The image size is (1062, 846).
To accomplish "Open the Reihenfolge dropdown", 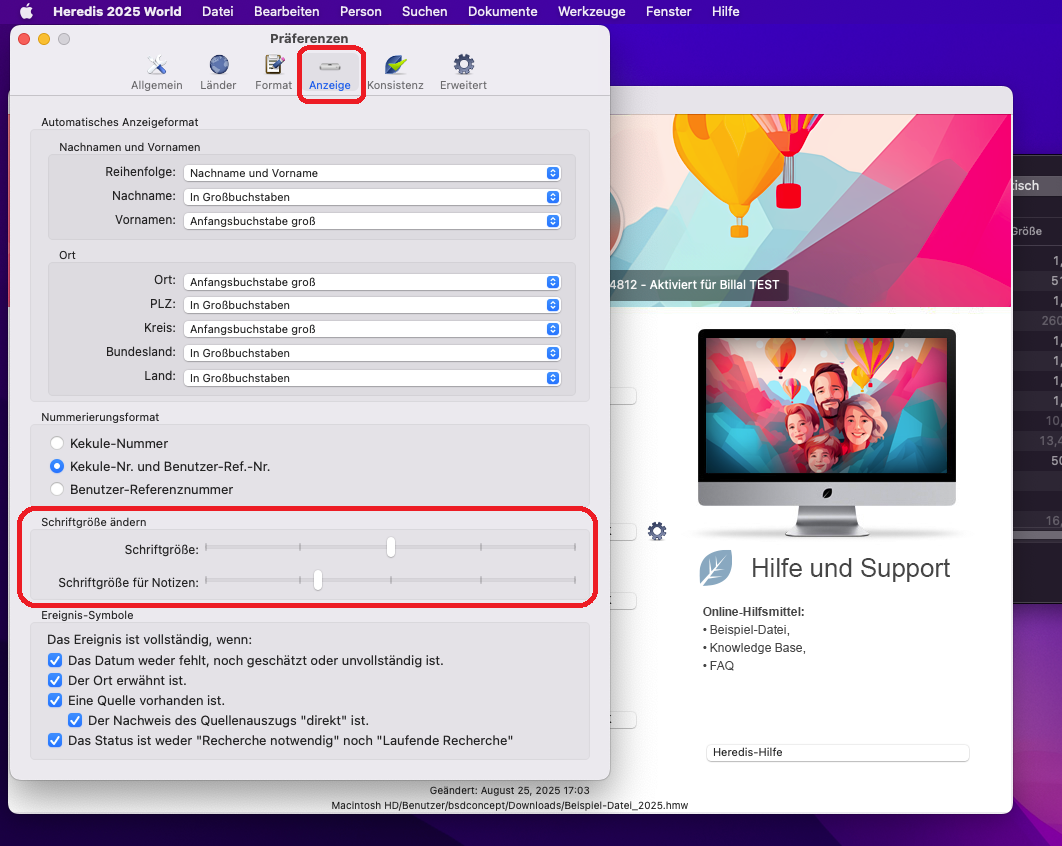I will click(372, 173).
